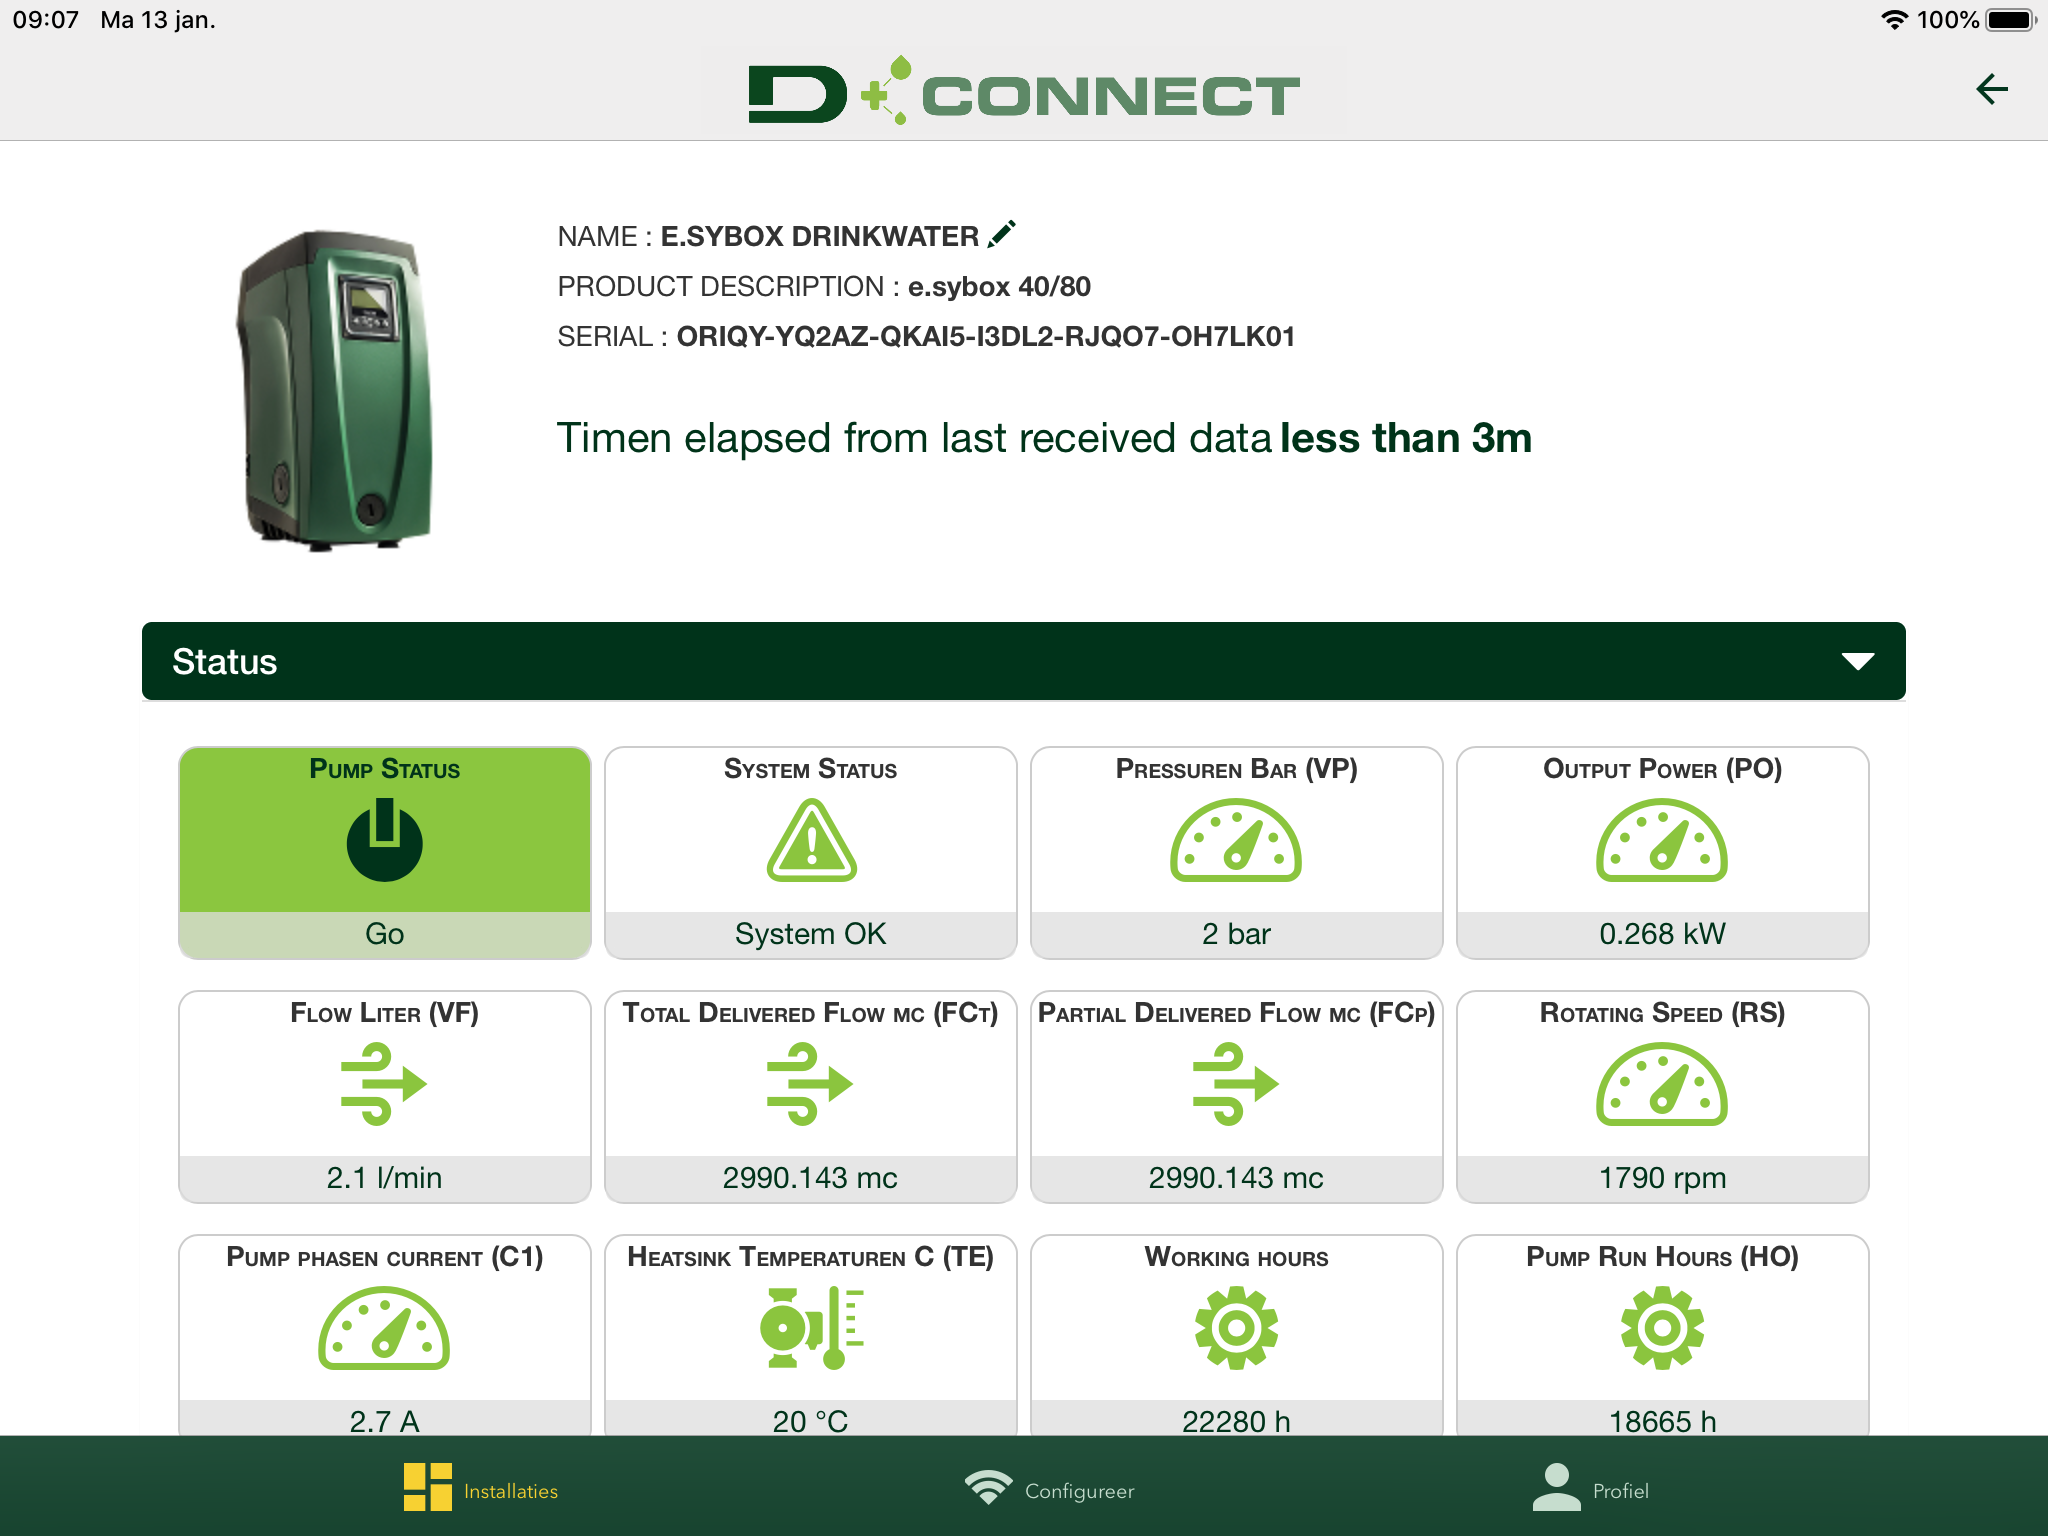Tap the 'less than 3m' elapsed time
Image resolution: width=2048 pixels, height=1536 pixels.
click(1406, 438)
